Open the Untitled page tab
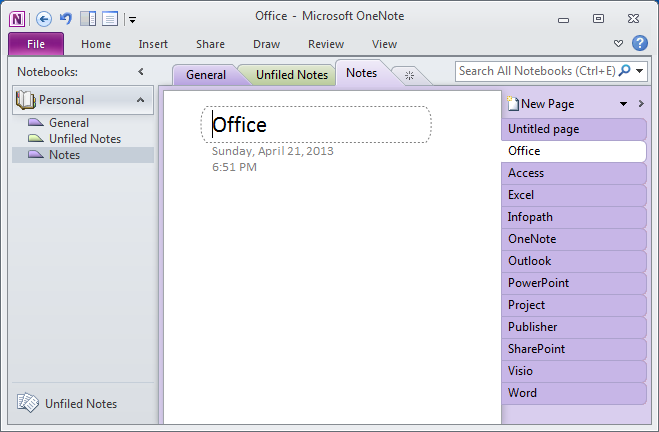Screen dimensions: 659x432 [x=574, y=129]
